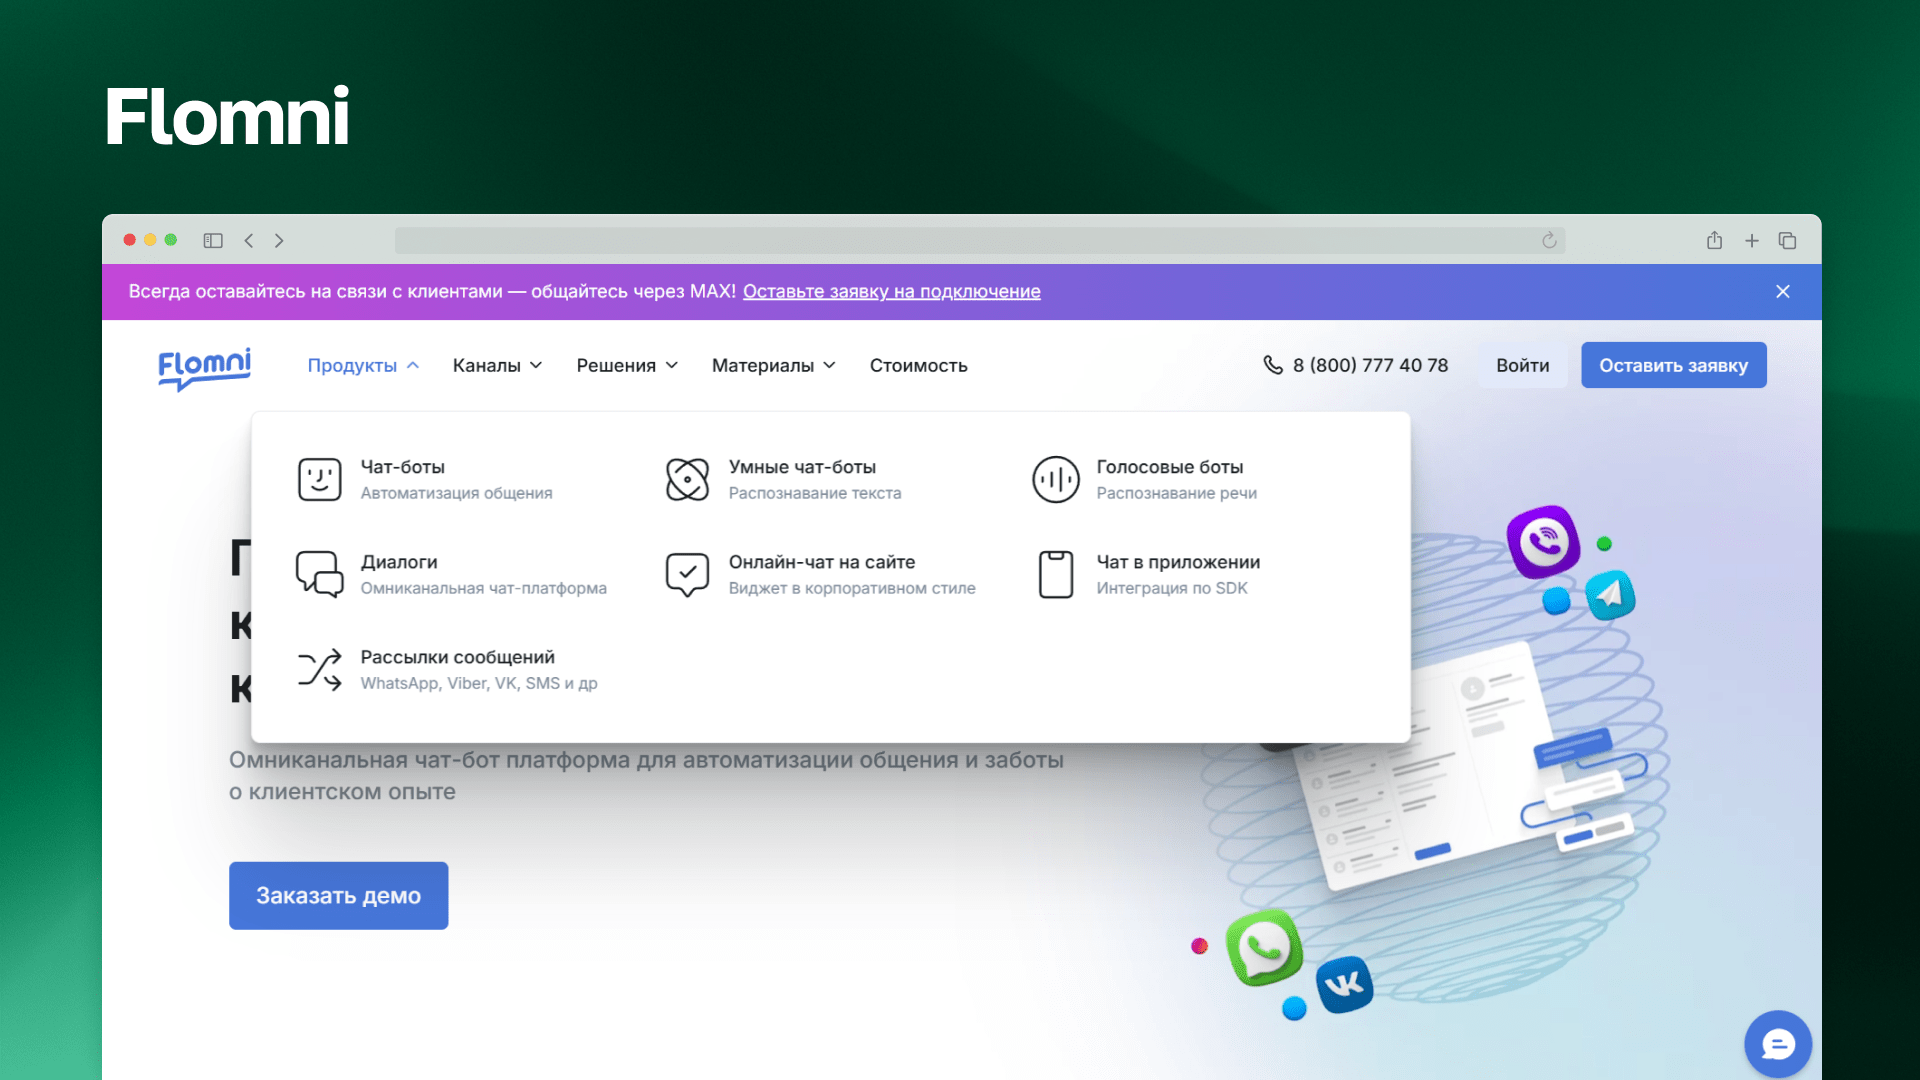Click the Онлайн-чат на сайте checkmark icon
The image size is (1920, 1080).
pyautogui.click(x=687, y=575)
